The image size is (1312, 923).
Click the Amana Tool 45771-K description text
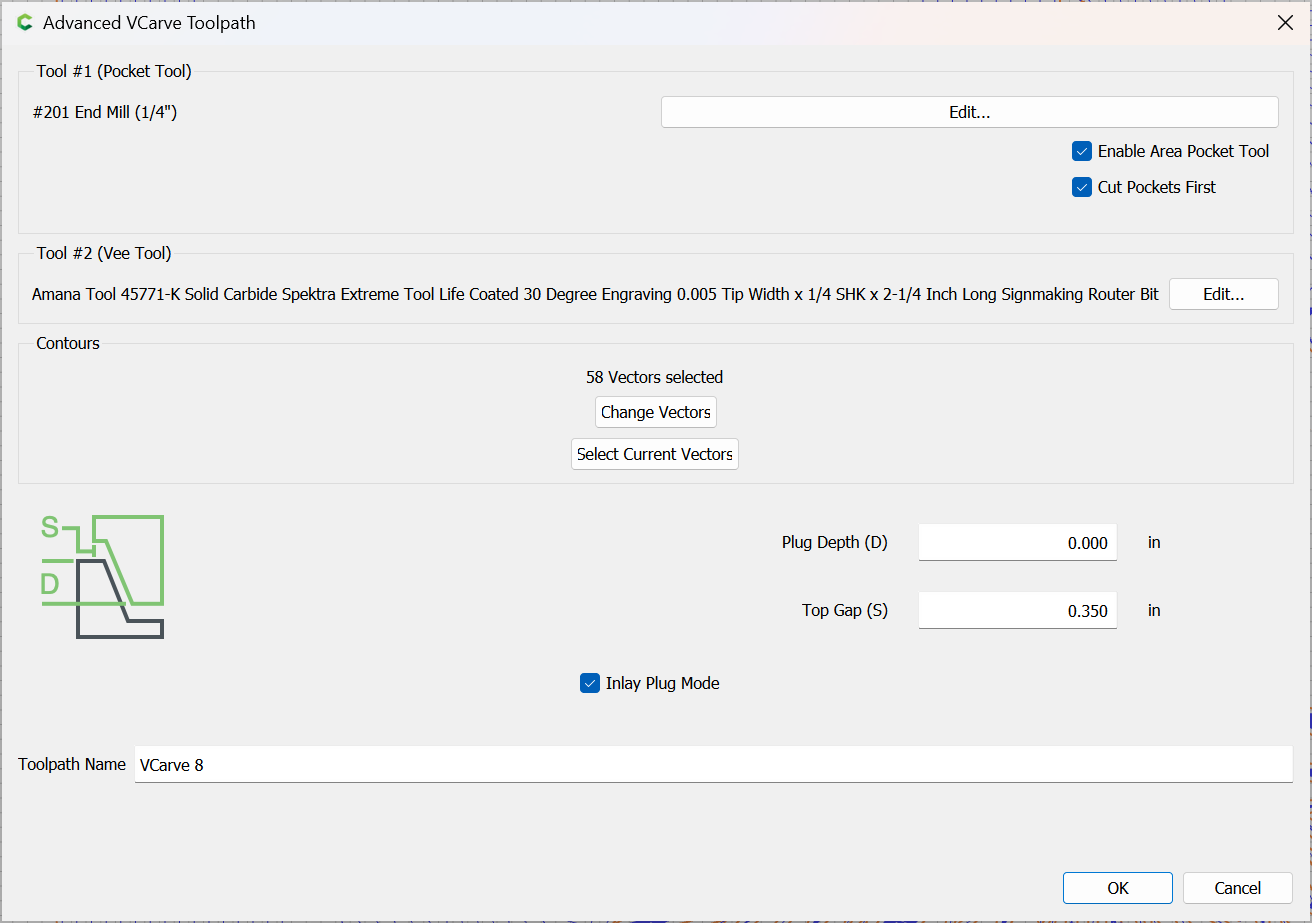click(595, 294)
